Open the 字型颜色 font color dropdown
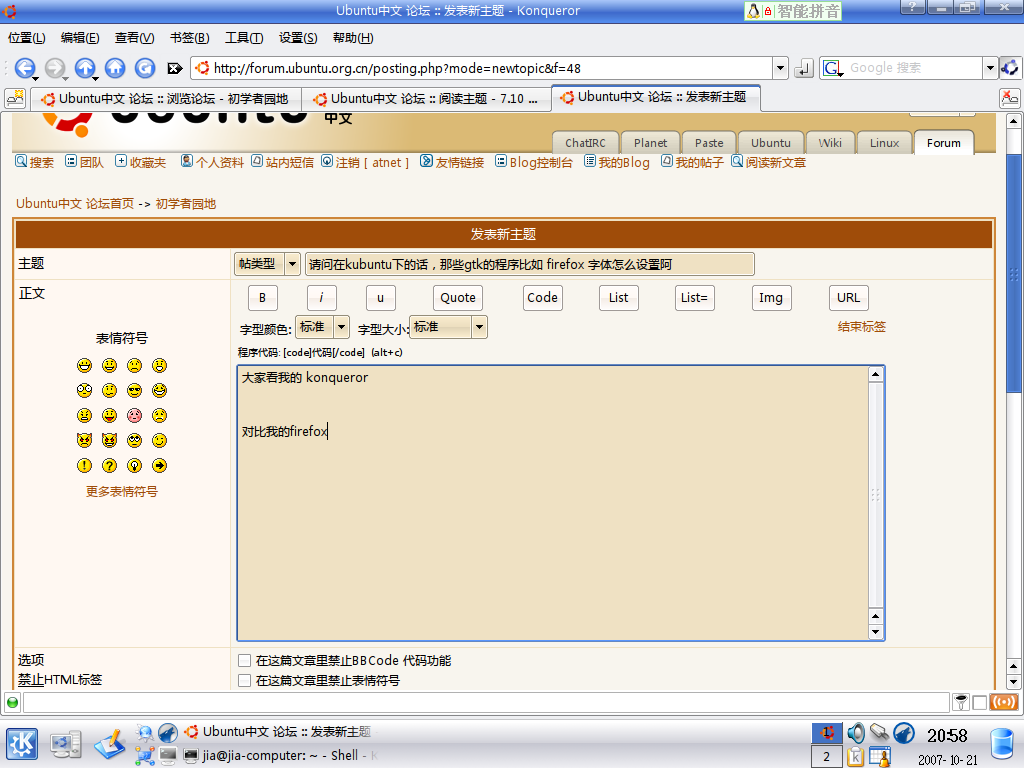Screen dimensions: 1024x768 [x=323, y=327]
